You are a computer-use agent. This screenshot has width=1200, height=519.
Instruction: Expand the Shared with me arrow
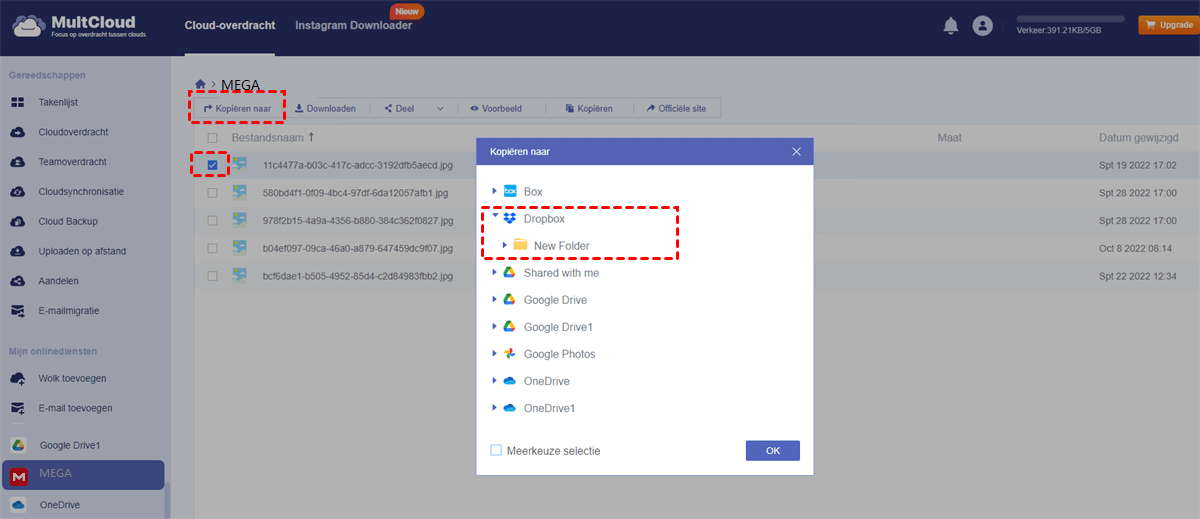pos(494,272)
